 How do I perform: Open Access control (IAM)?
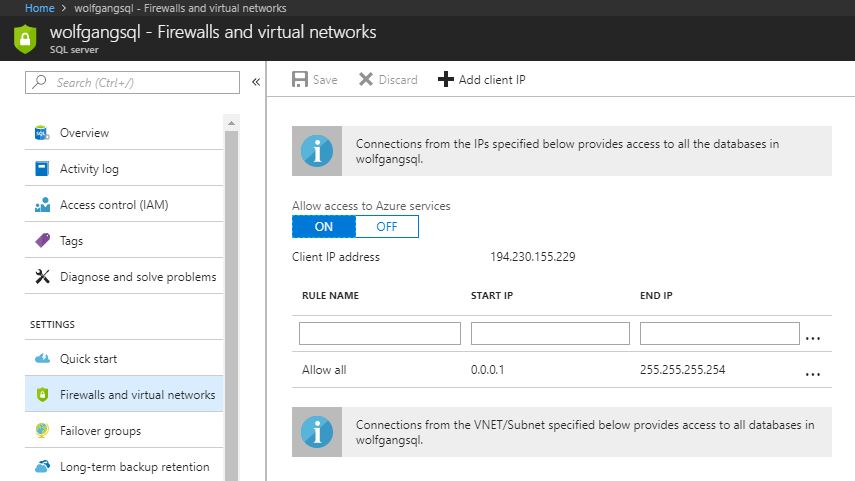click(124, 205)
